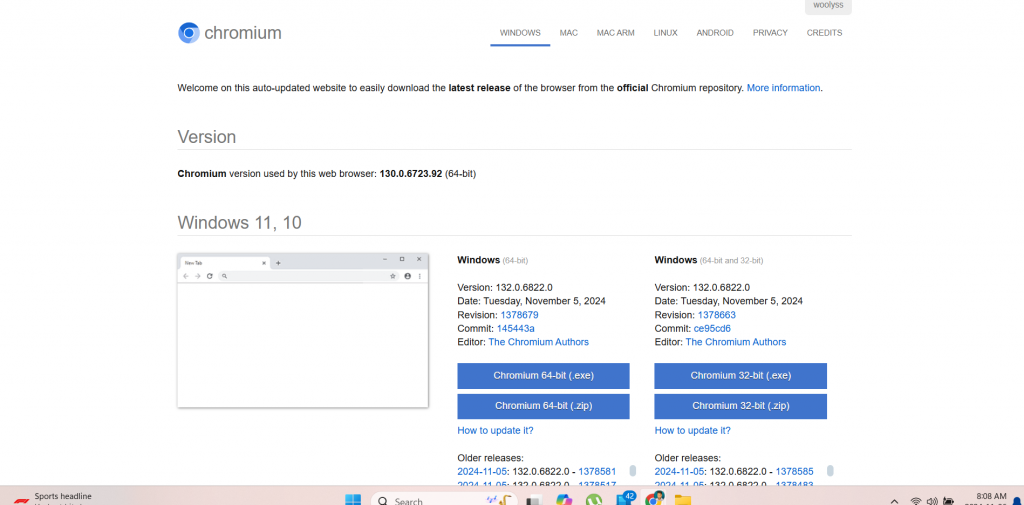Image resolution: width=1024 pixels, height=505 pixels.
Task: Download Chromium 64-bit (.zip)
Action: pos(543,406)
